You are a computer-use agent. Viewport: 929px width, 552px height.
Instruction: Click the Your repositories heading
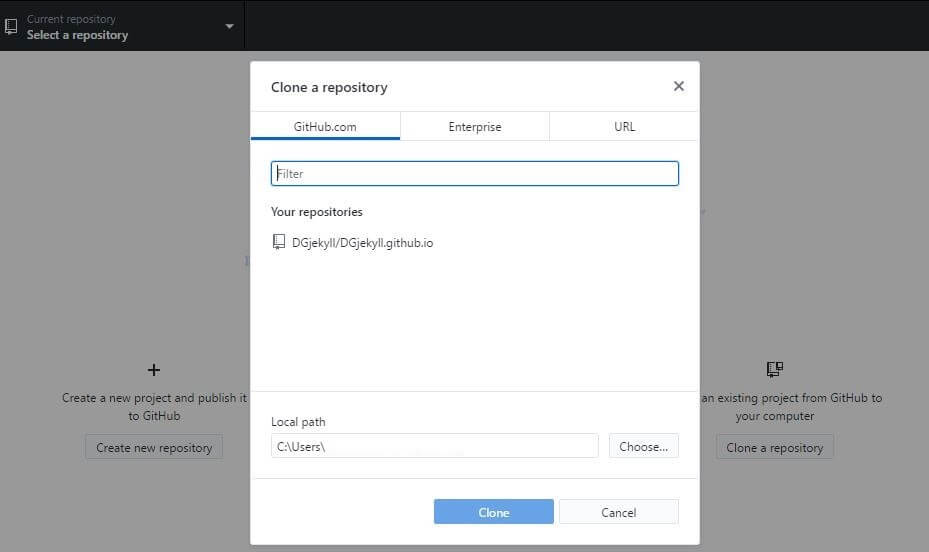pyautogui.click(x=317, y=212)
